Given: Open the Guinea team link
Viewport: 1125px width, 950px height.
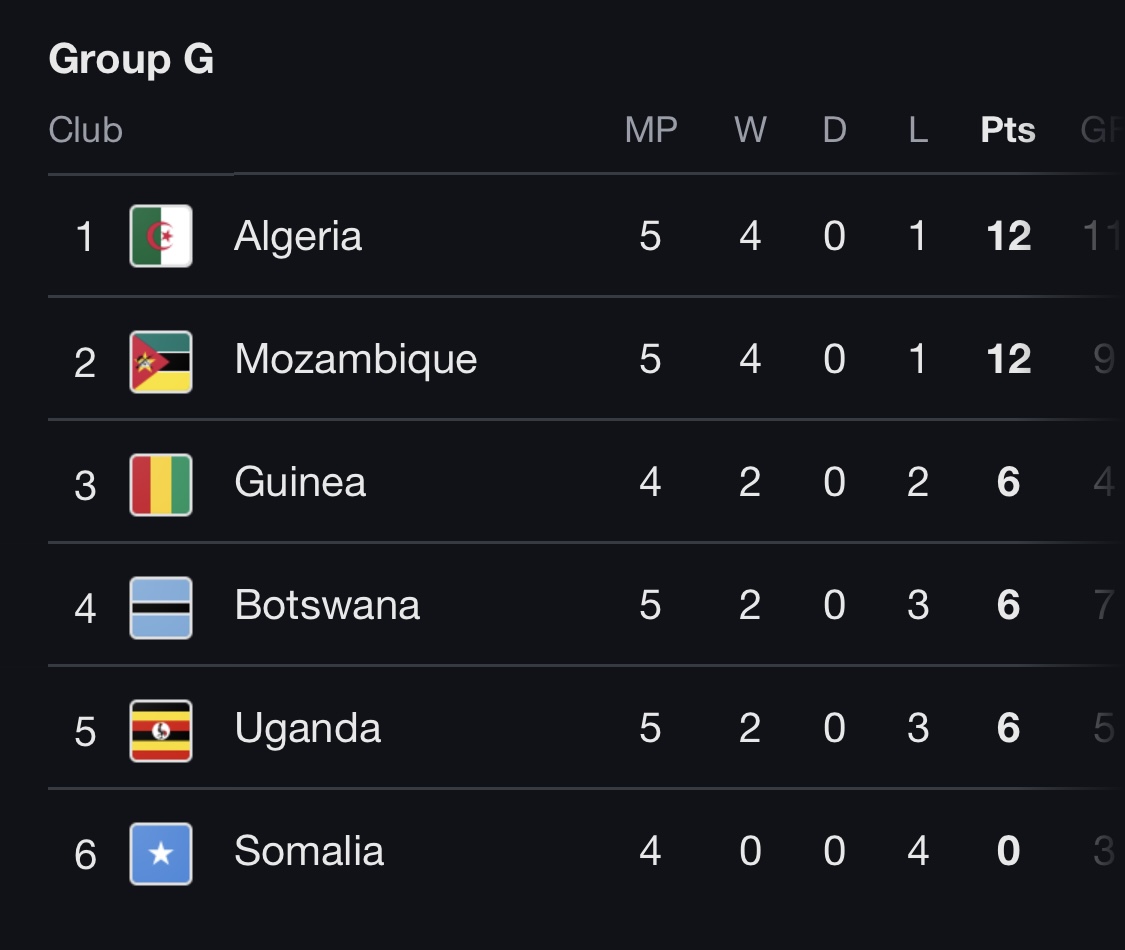Looking at the screenshot, I should coord(300,481).
